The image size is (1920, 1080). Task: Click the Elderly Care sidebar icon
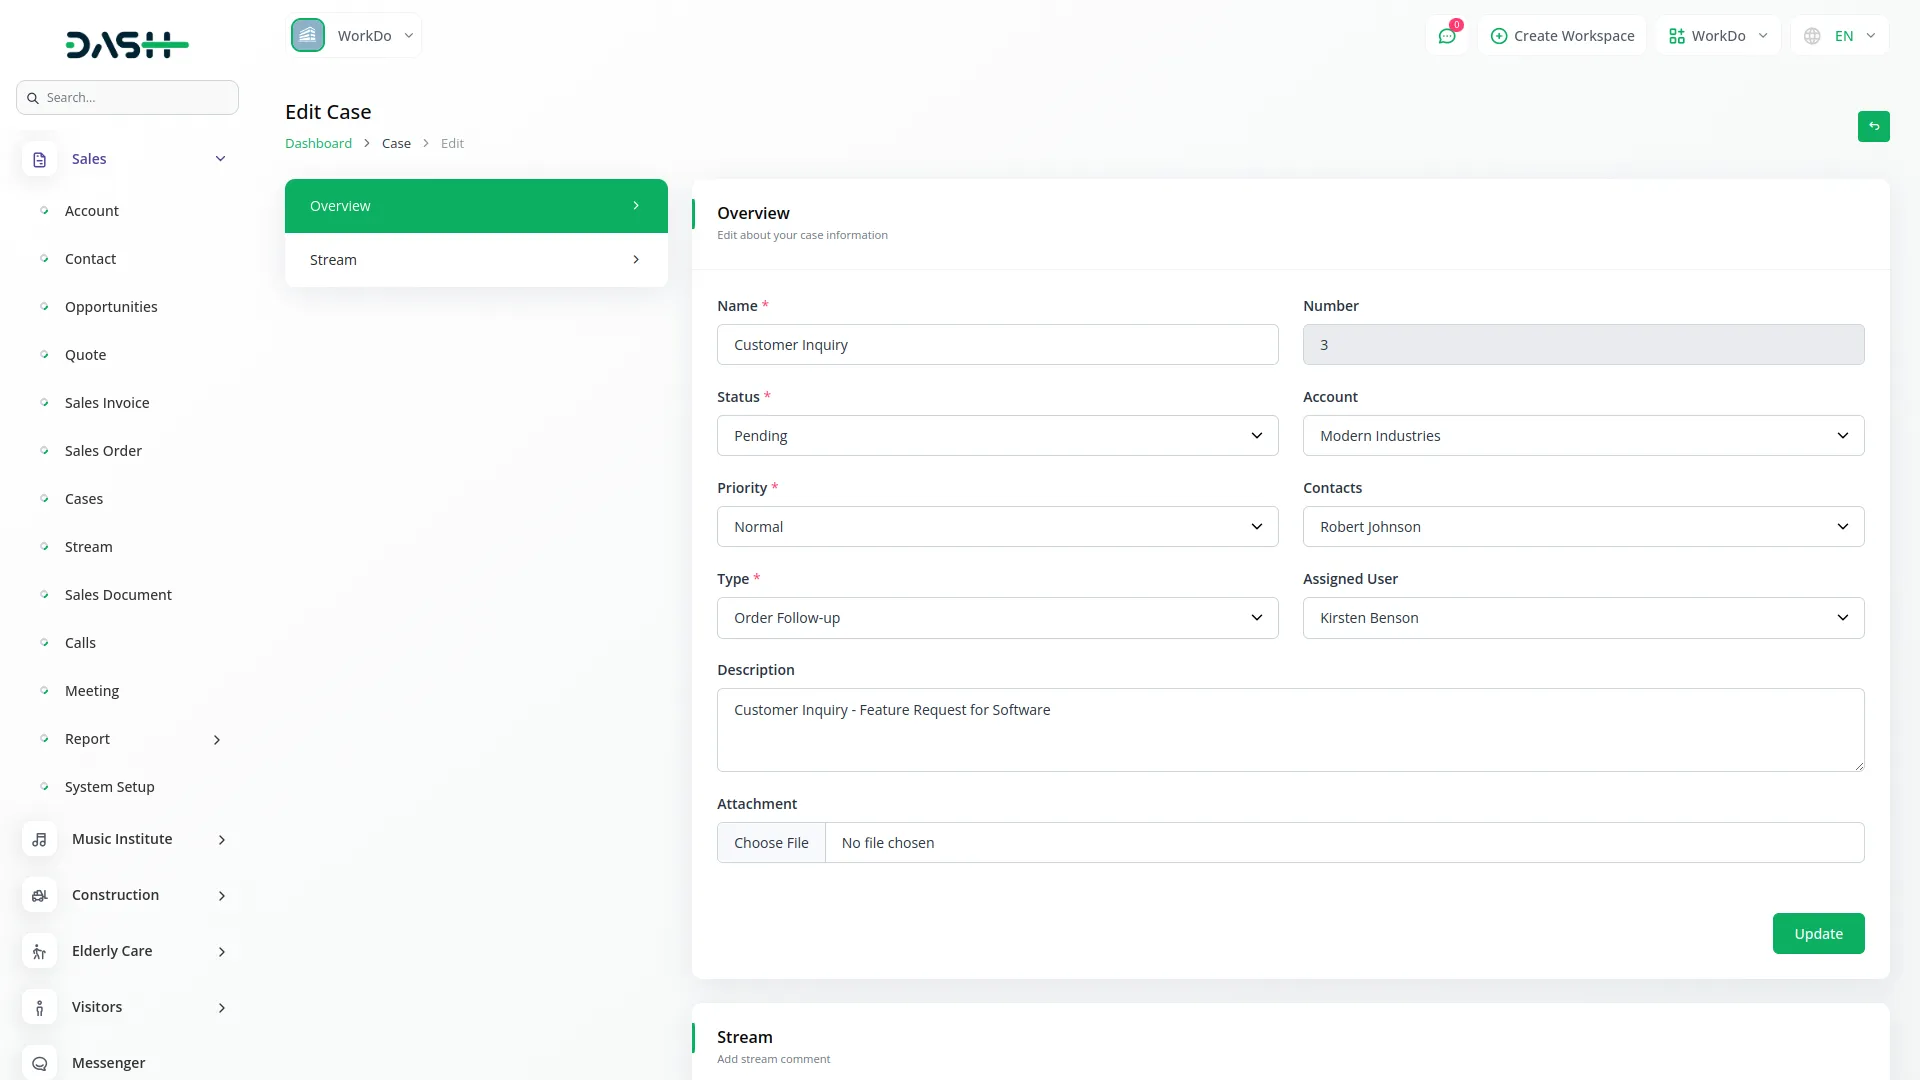coord(39,952)
